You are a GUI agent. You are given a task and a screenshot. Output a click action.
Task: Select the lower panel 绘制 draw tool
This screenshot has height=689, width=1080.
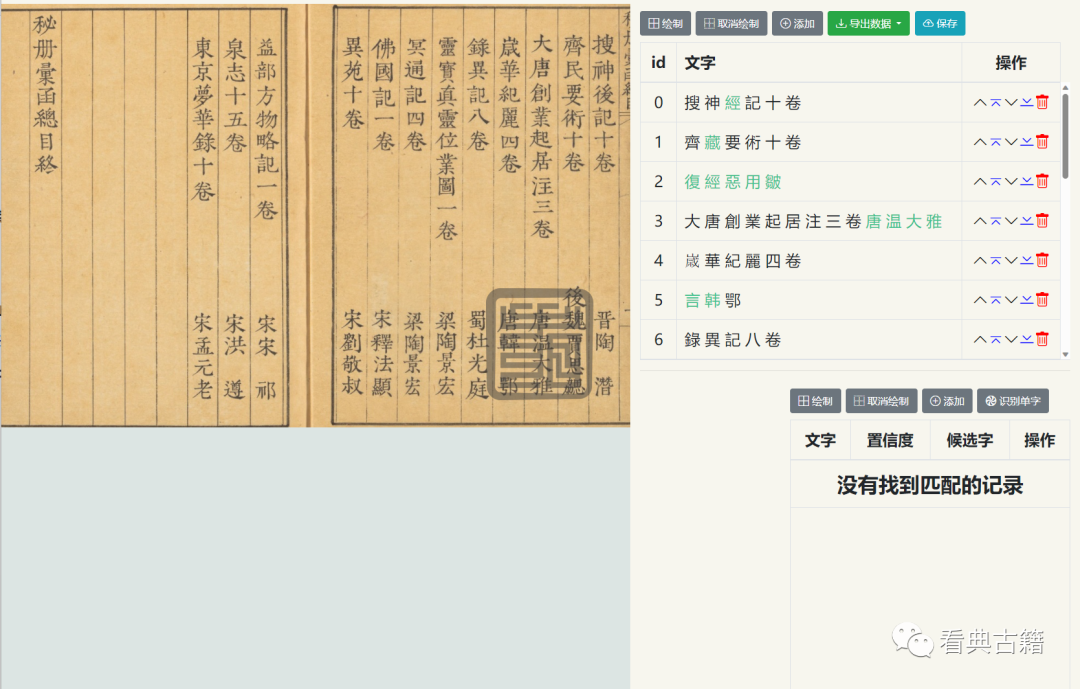click(815, 401)
